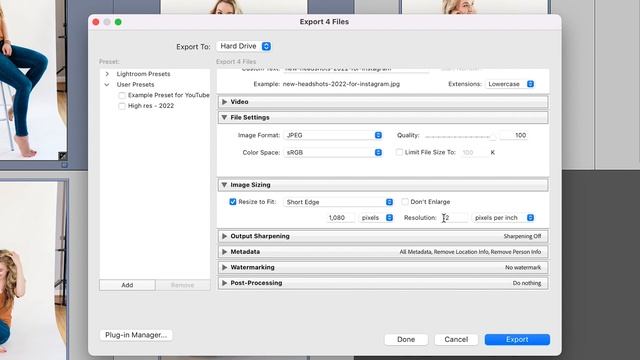640x360 pixels.
Task: Adjust the Quality slider
Action: (x=460, y=136)
